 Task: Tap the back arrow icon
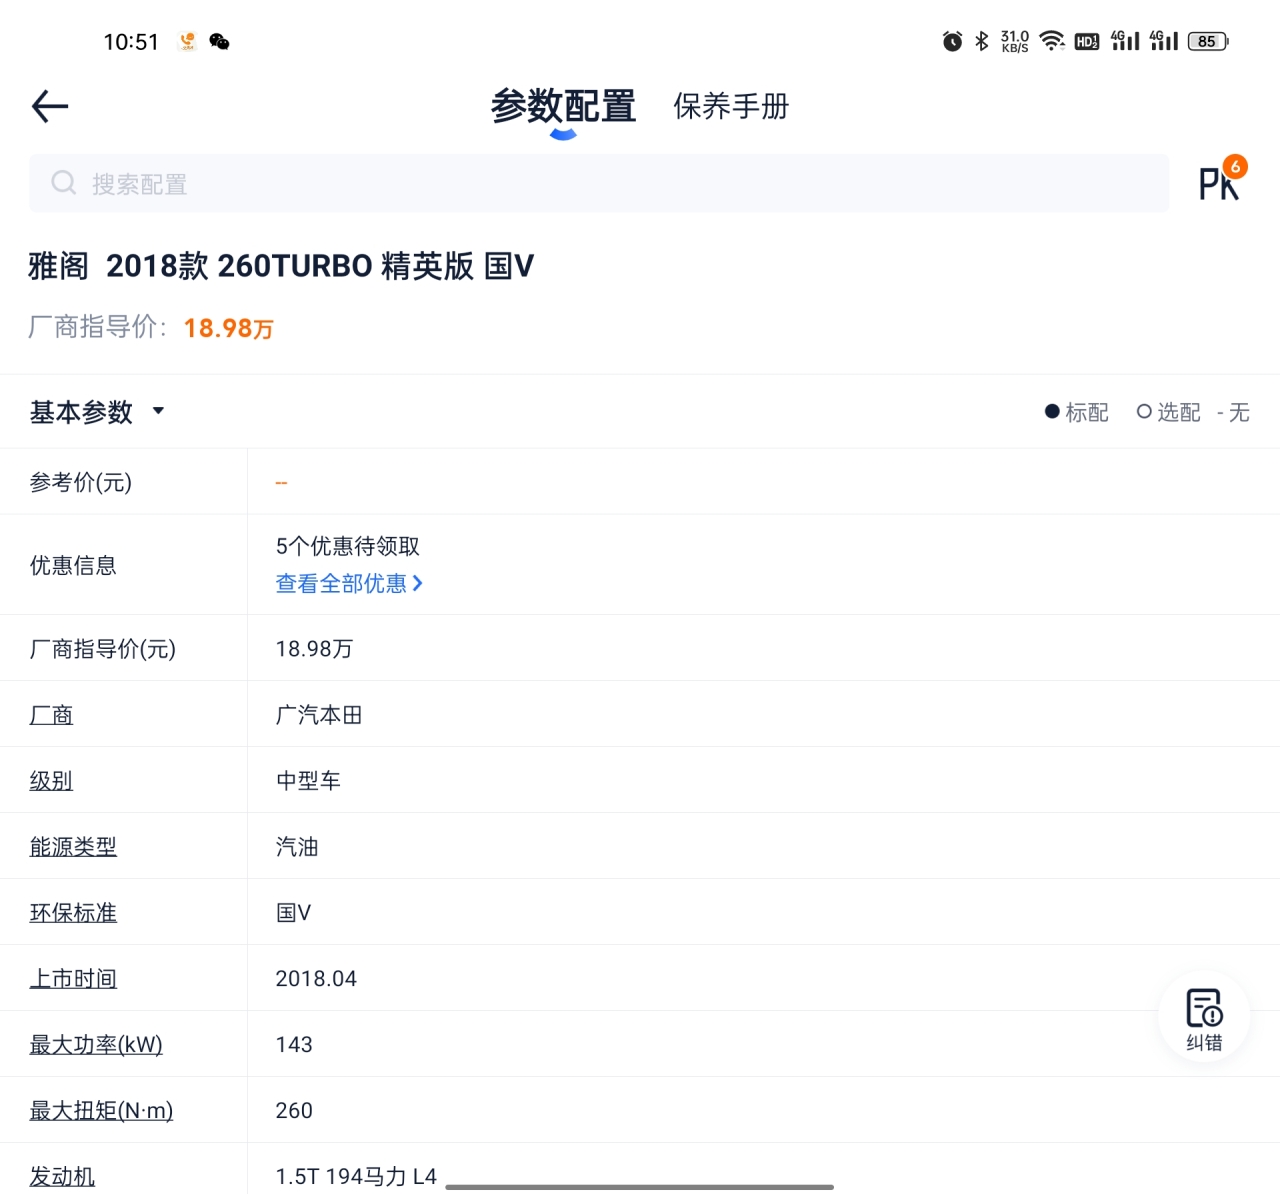click(x=50, y=106)
